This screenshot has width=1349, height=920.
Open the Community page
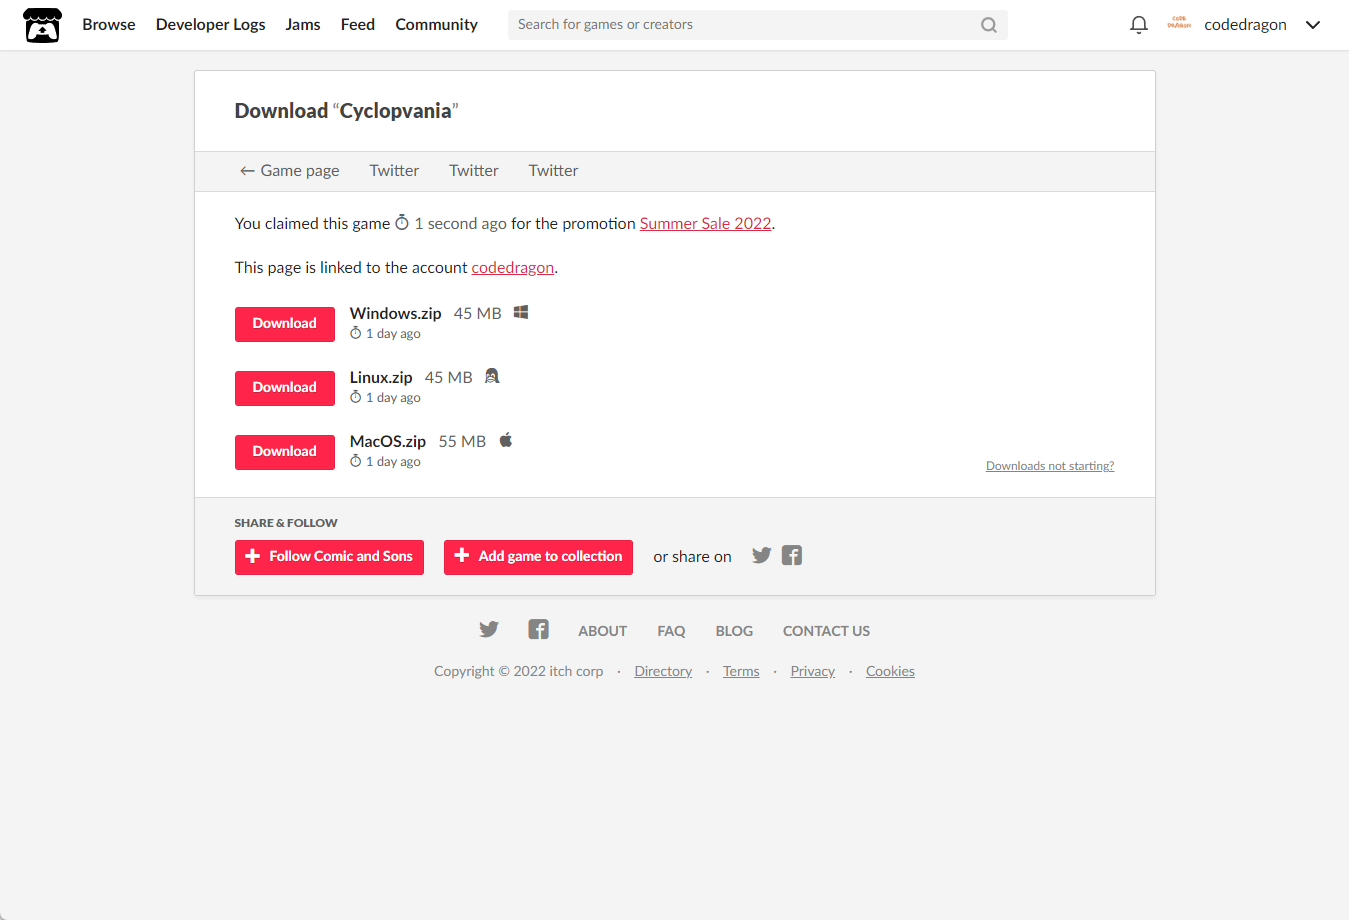click(x=436, y=25)
